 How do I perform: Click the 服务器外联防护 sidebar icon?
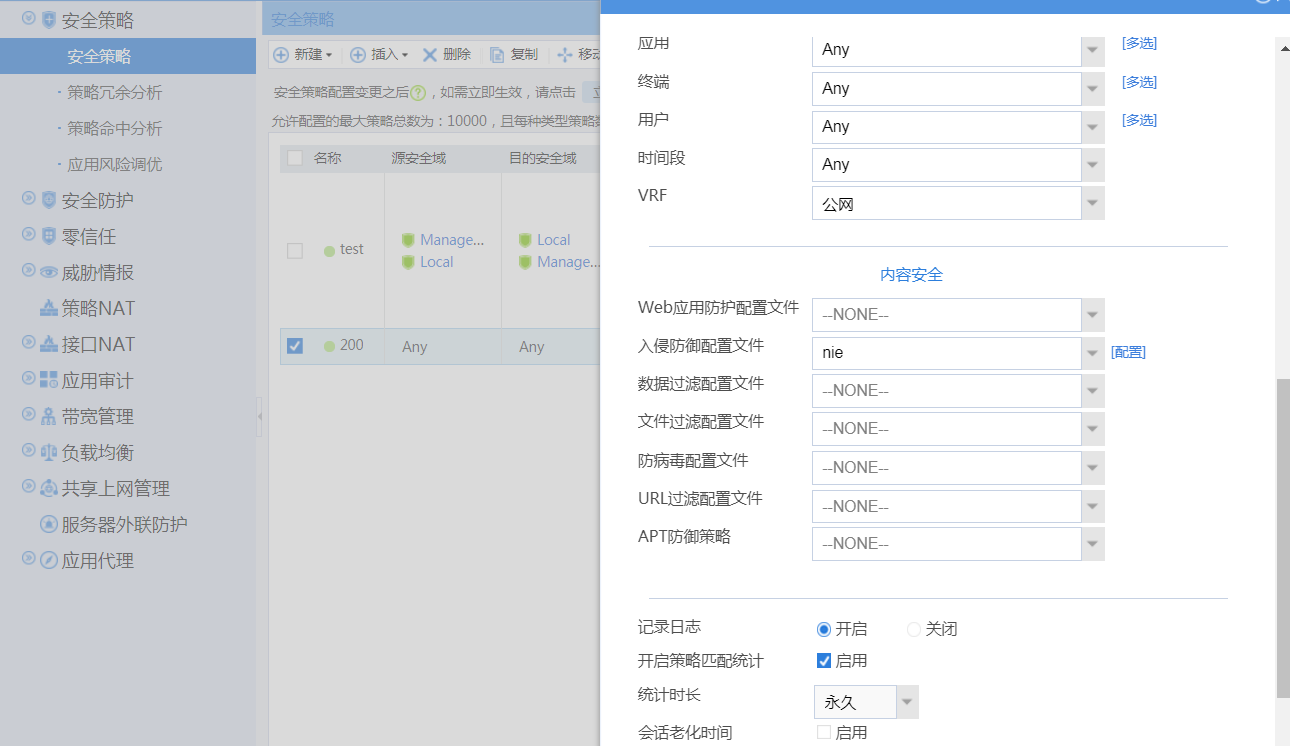click(49, 524)
